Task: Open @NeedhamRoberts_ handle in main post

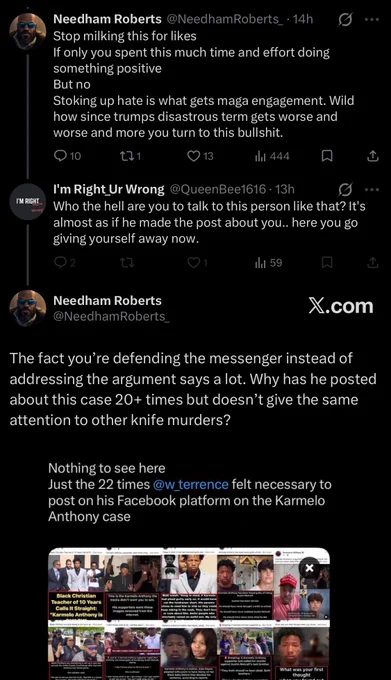Action: pos(111,317)
